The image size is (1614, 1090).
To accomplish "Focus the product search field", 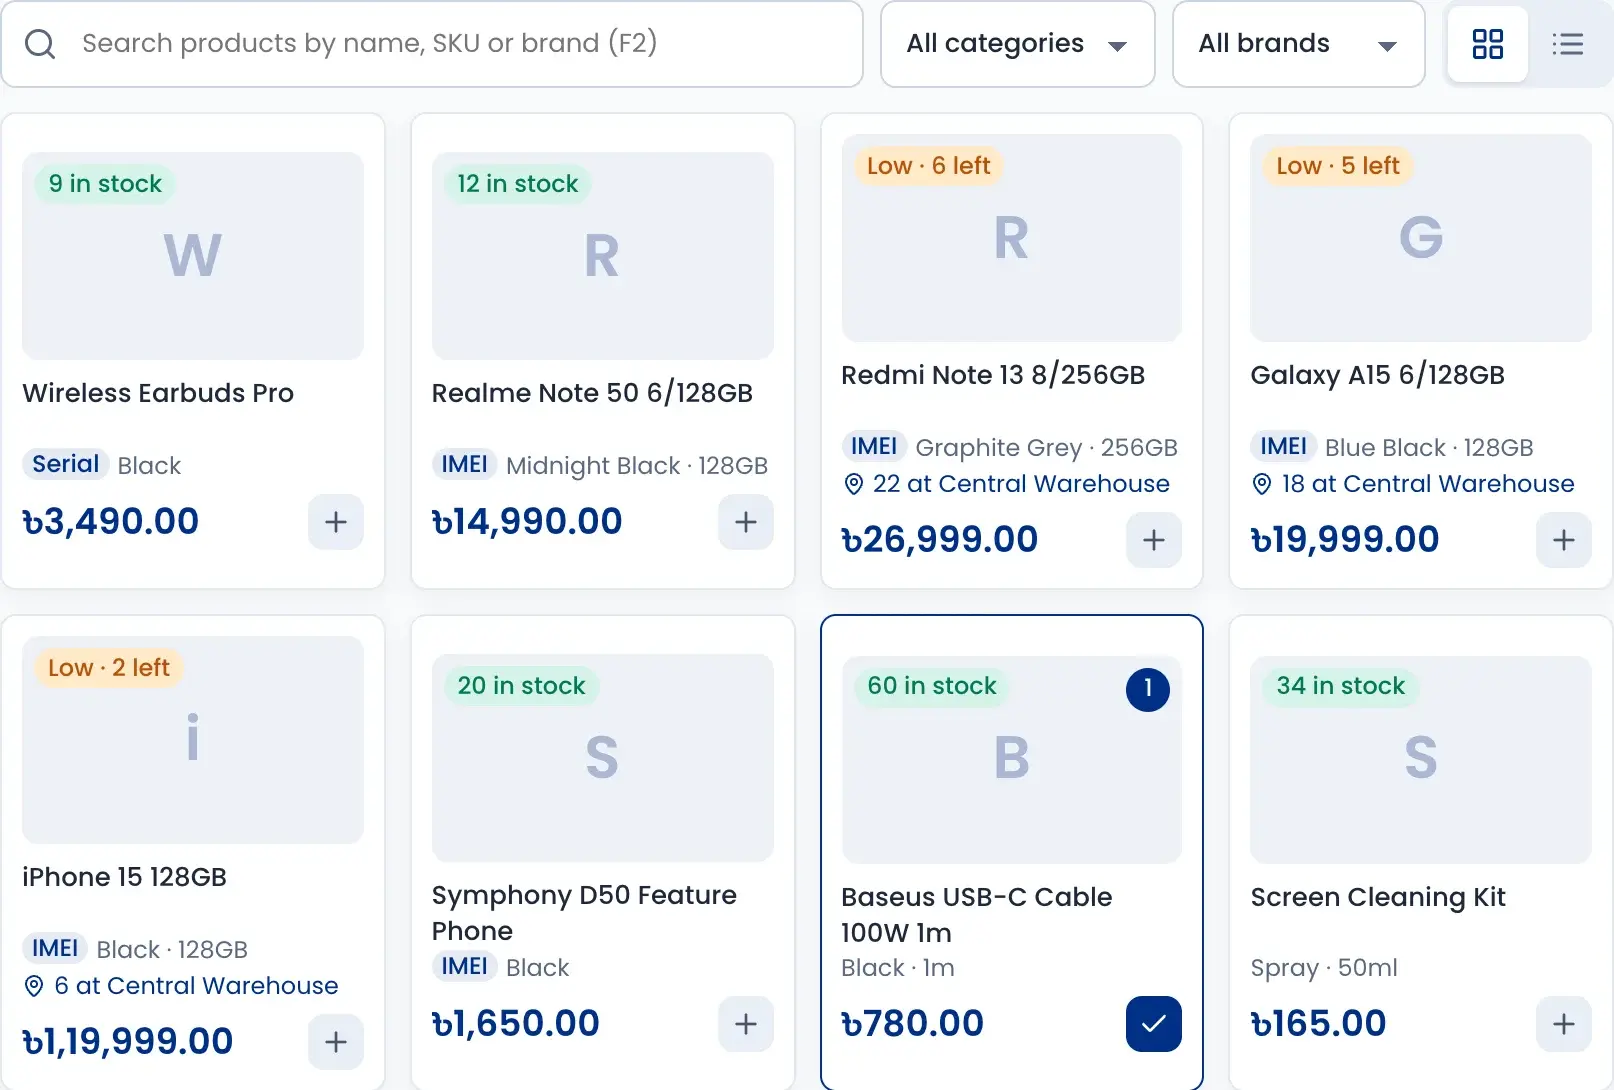I will (x=432, y=44).
